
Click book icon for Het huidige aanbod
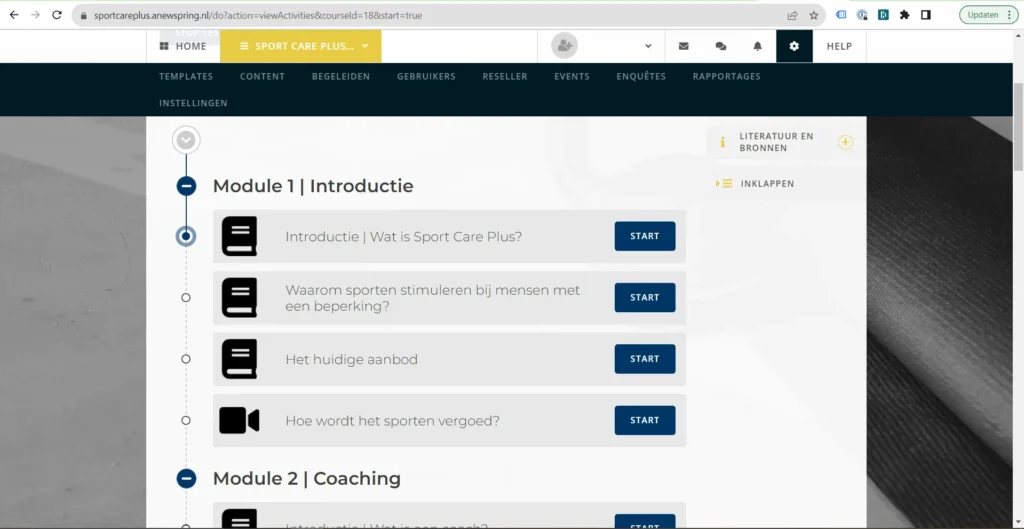239,359
